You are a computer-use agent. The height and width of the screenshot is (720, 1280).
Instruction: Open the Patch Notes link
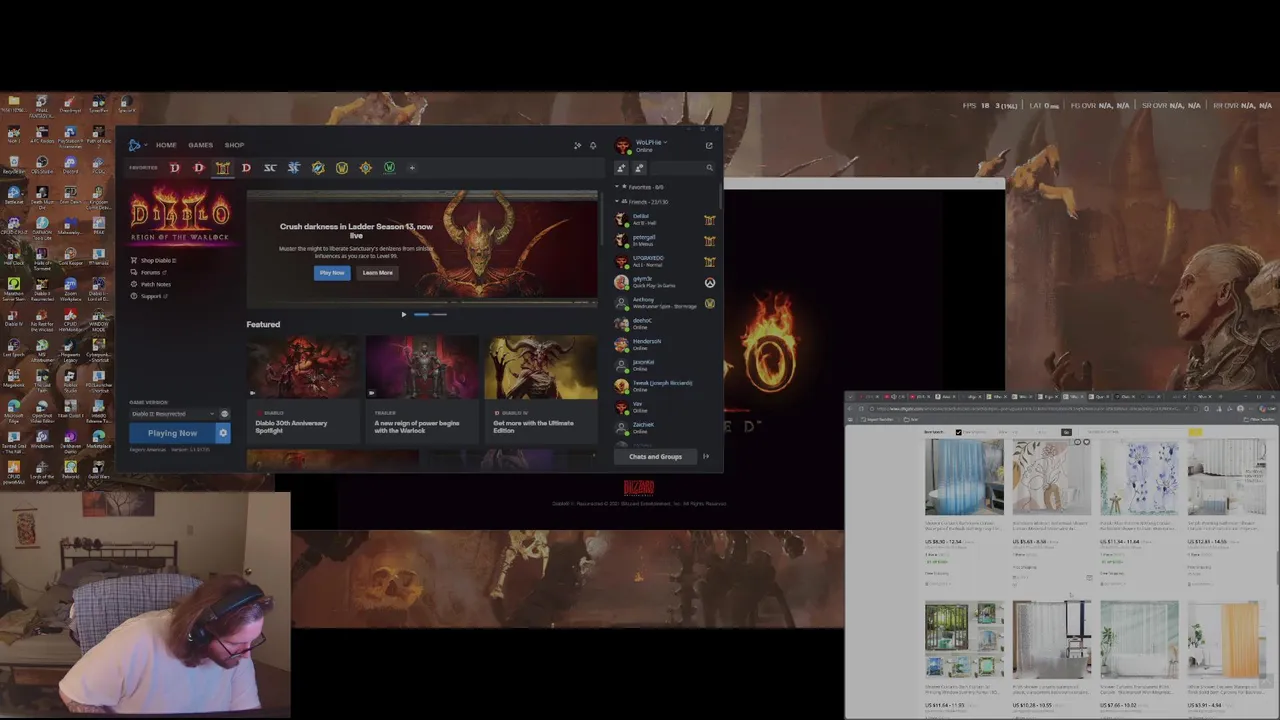click(151, 284)
